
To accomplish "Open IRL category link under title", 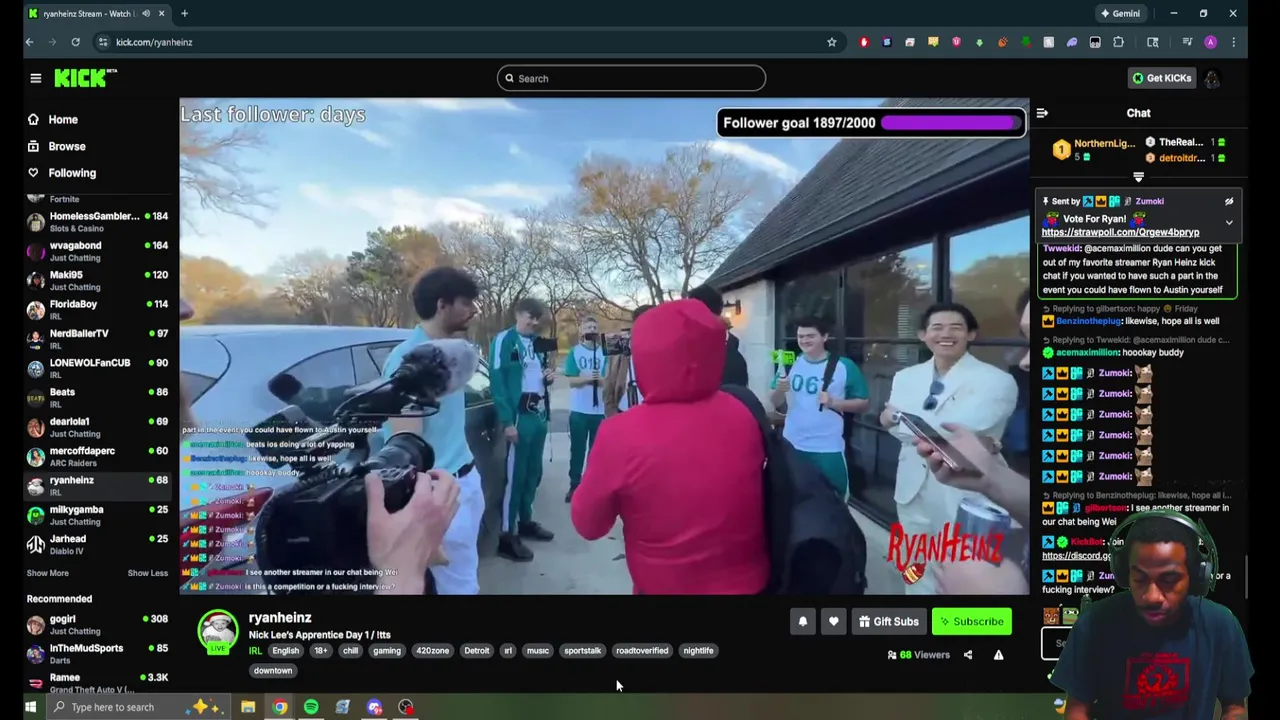I will [x=255, y=651].
